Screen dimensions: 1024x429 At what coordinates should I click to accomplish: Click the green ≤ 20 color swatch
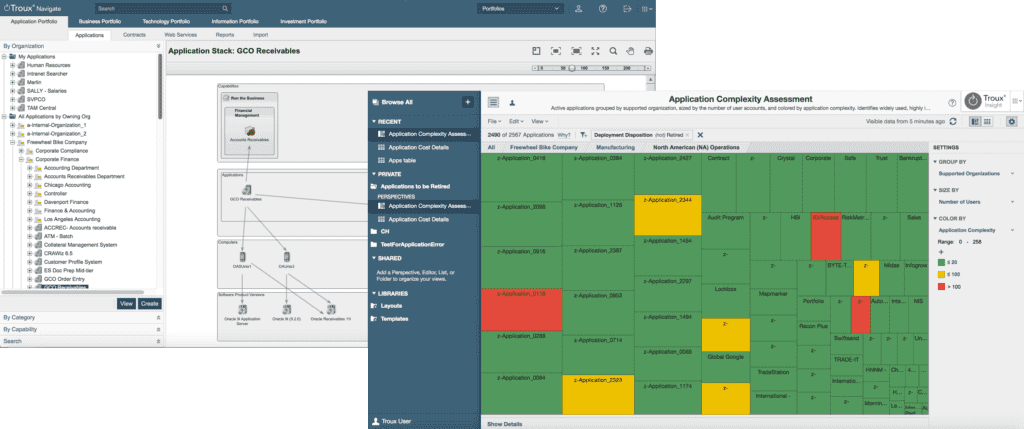tap(941, 262)
